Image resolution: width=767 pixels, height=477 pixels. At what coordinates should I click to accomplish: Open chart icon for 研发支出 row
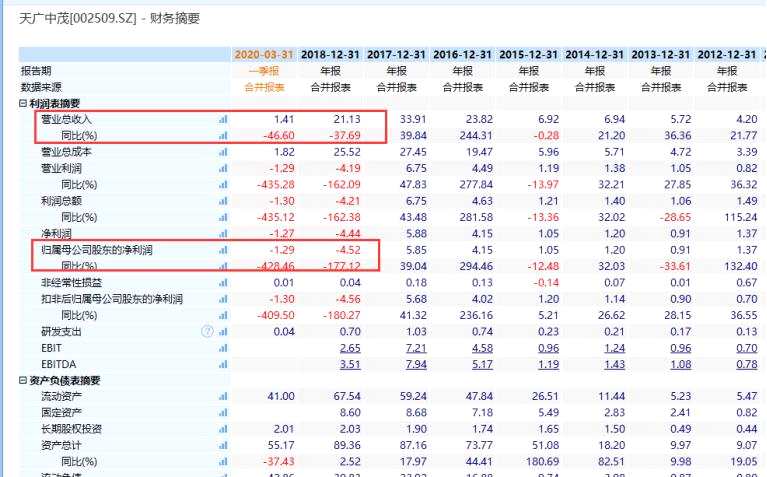(223, 332)
